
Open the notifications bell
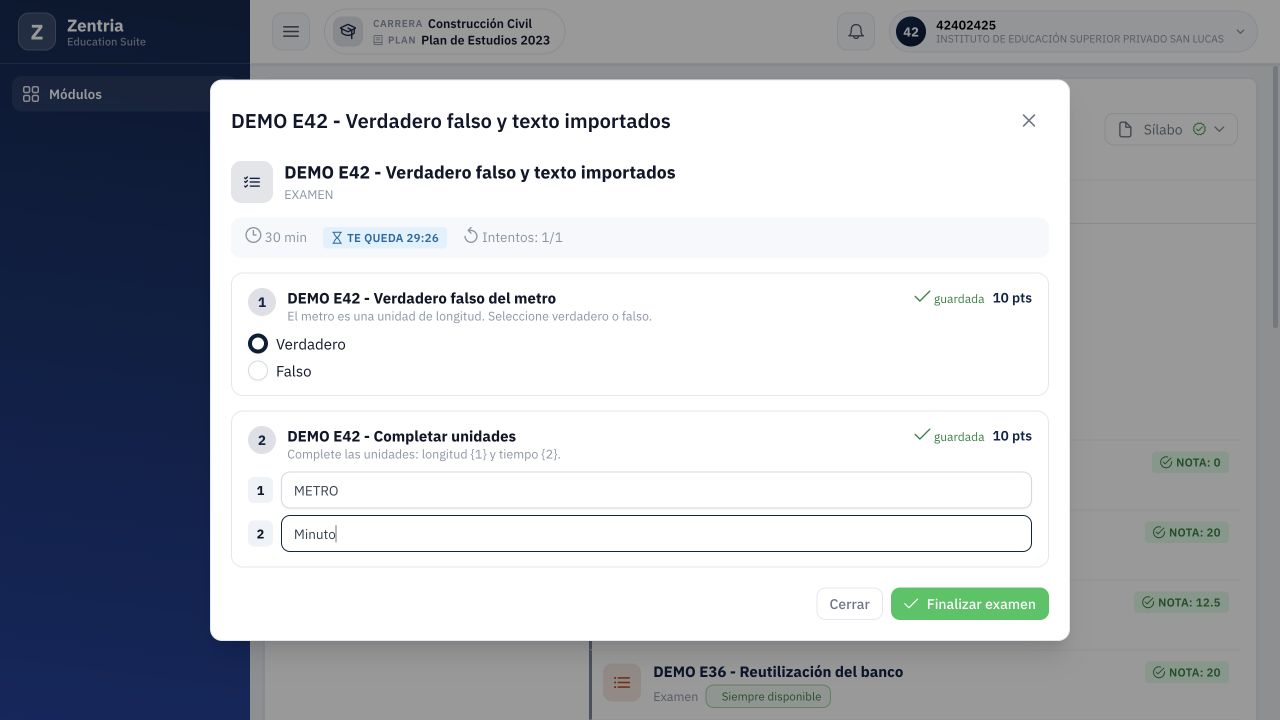(x=856, y=32)
